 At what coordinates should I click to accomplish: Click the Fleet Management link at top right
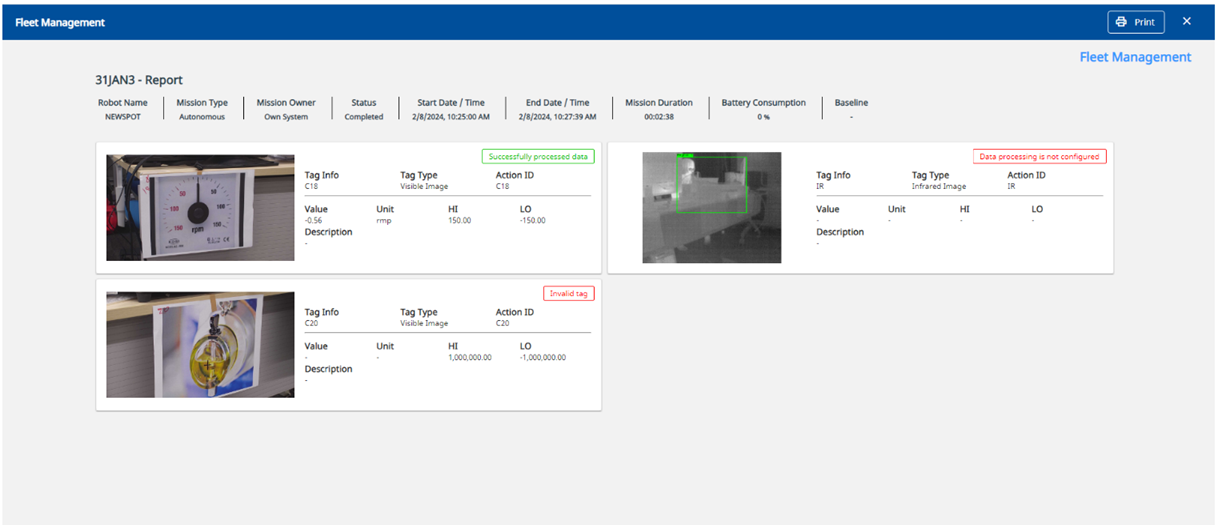(1135, 58)
